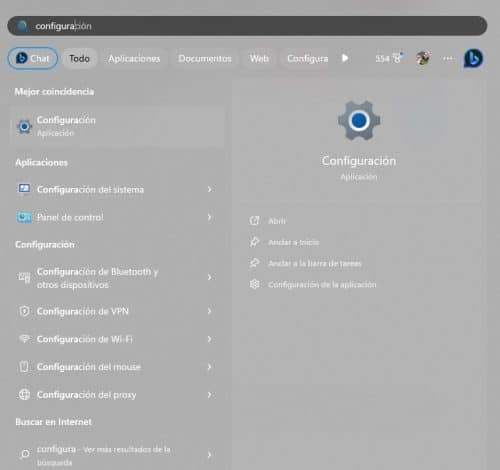500x470 pixels.
Task: Open Configuración del mouse result
Action: point(118,367)
